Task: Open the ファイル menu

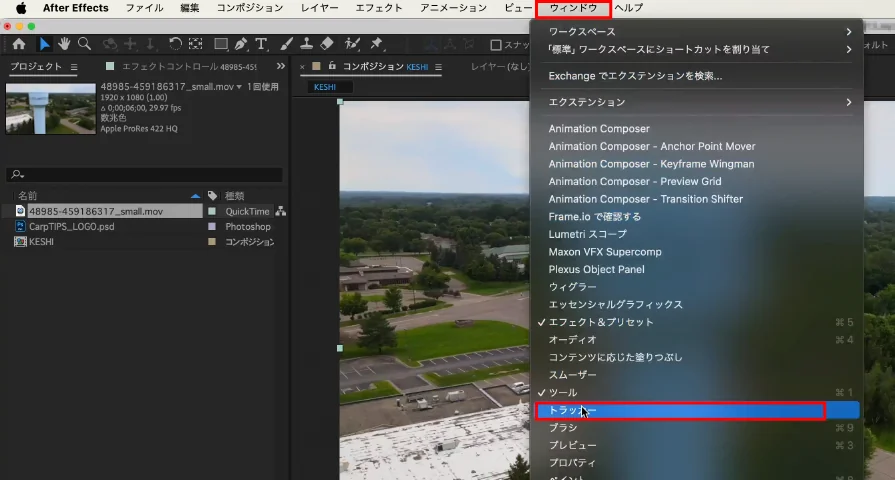Action: (x=144, y=8)
